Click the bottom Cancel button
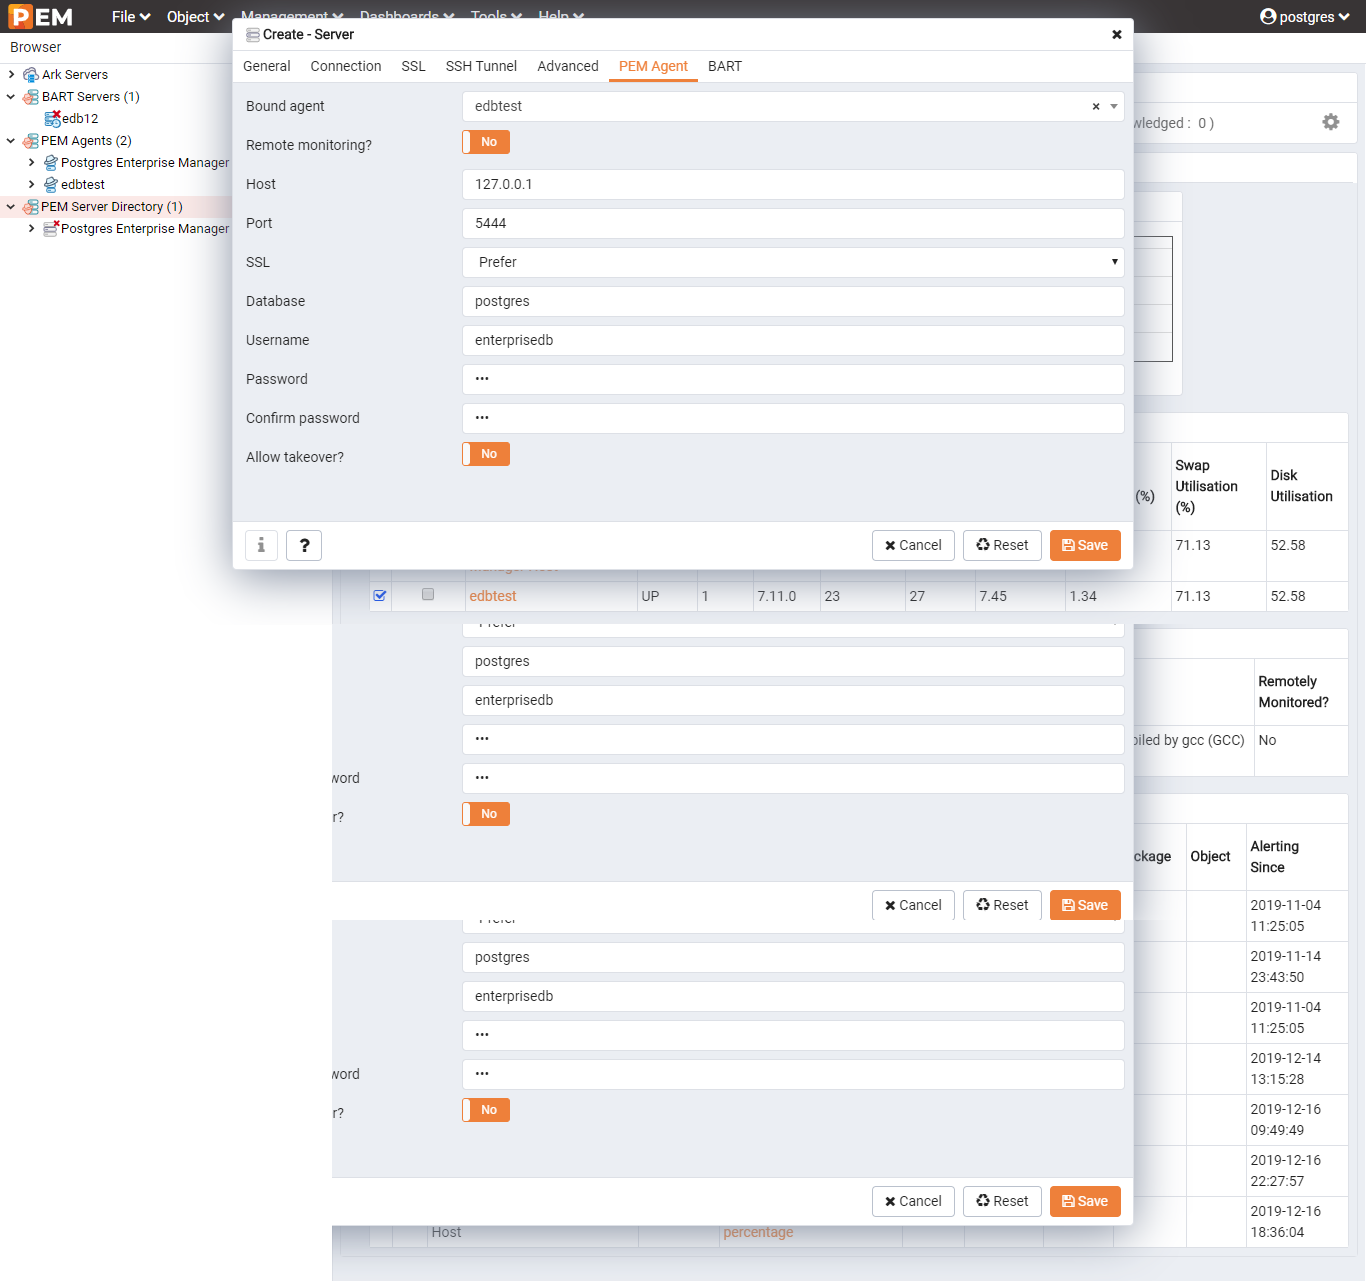The height and width of the screenshot is (1281, 1366). point(913,1201)
